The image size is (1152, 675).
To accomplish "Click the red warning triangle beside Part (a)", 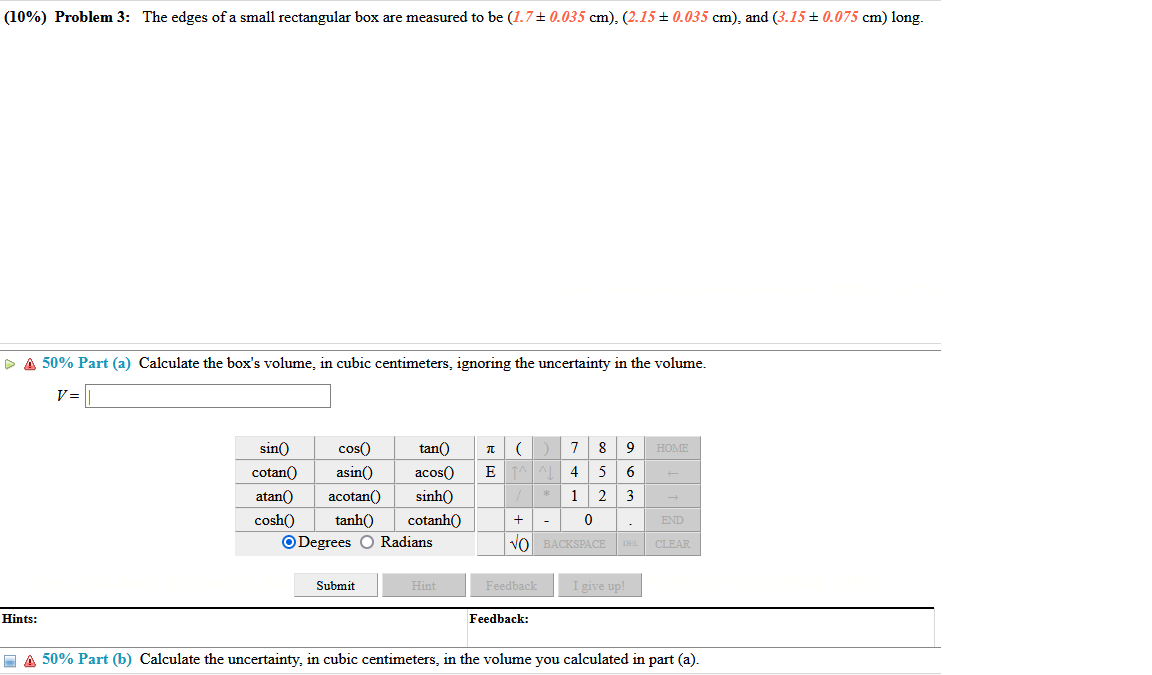I will click(x=29, y=363).
